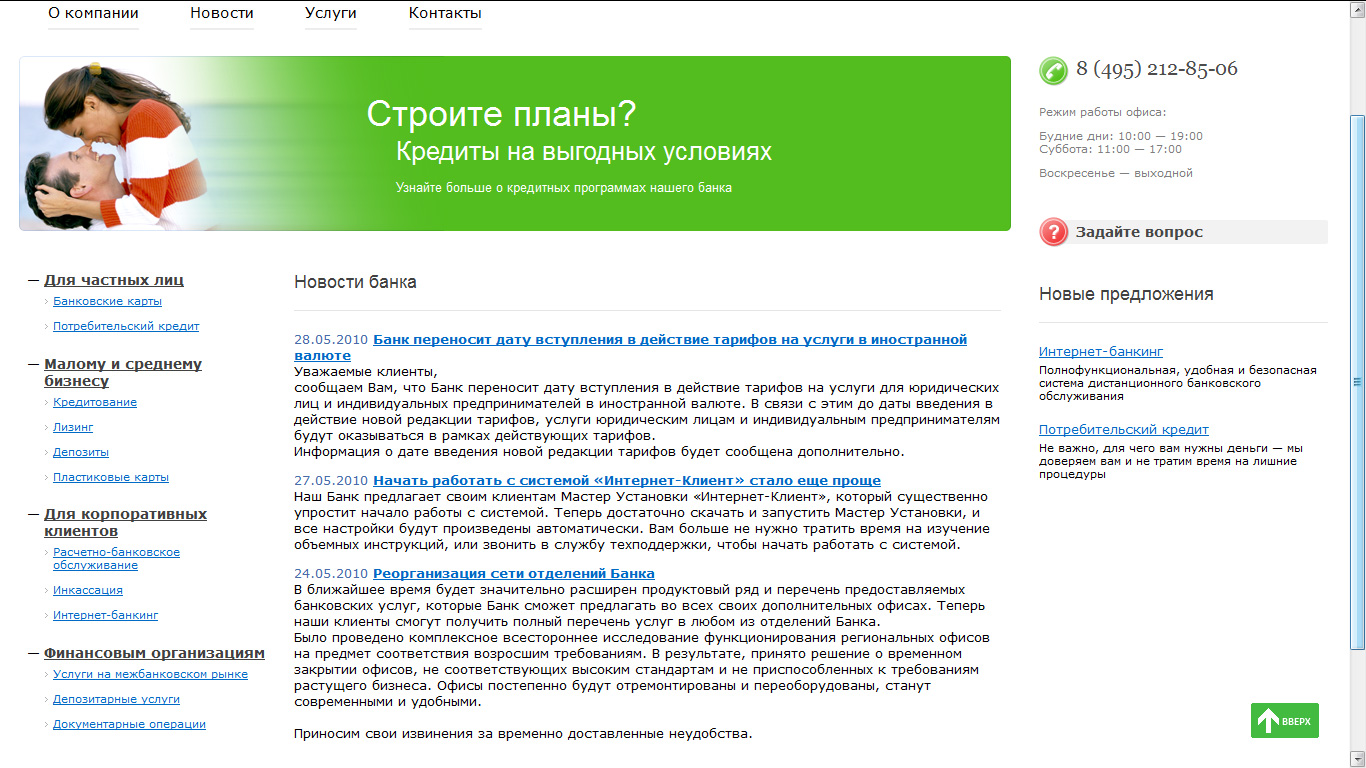Open news about тарифов в иностранной валюте

(x=630, y=347)
